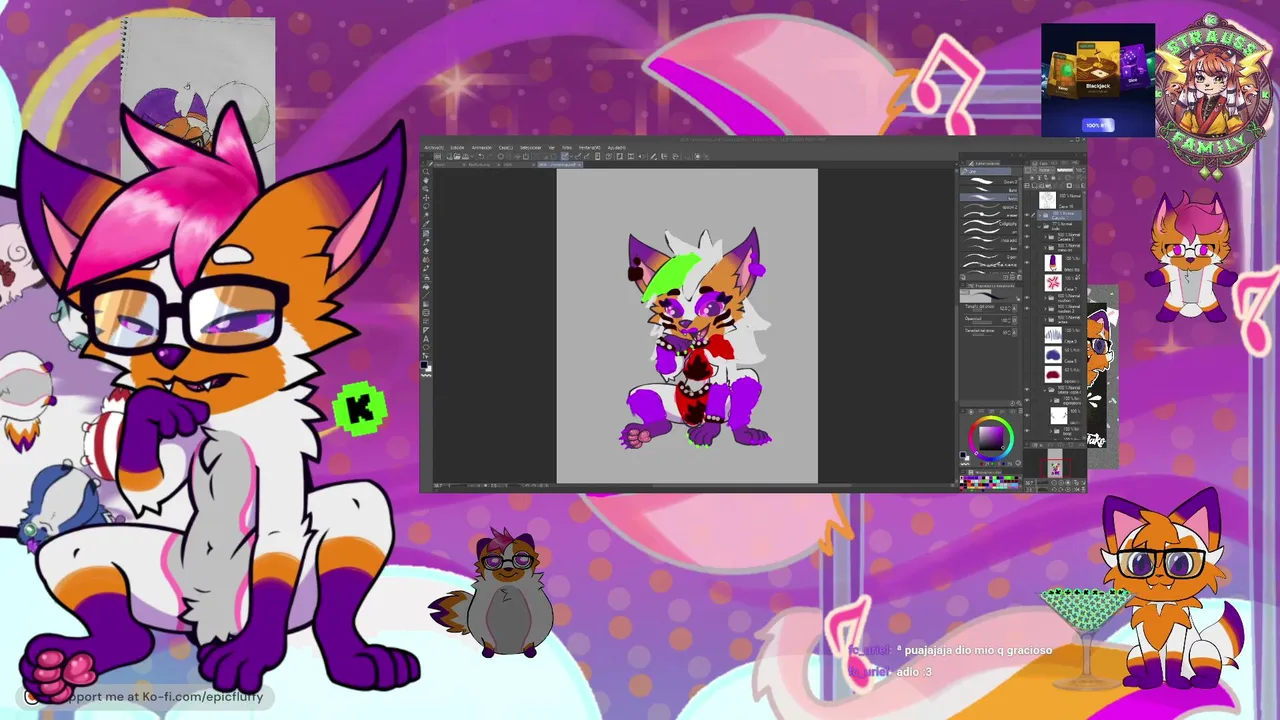The height and width of the screenshot is (720, 1280).
Task: Open the Archivo menu
Action: click(x=434, y=148)
